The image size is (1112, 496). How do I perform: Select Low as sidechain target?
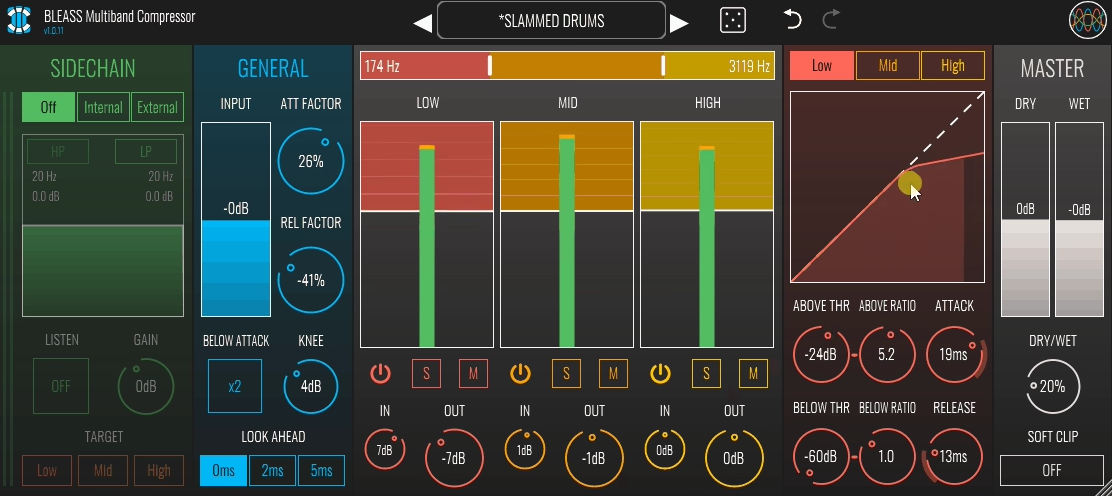pos(47,470)
